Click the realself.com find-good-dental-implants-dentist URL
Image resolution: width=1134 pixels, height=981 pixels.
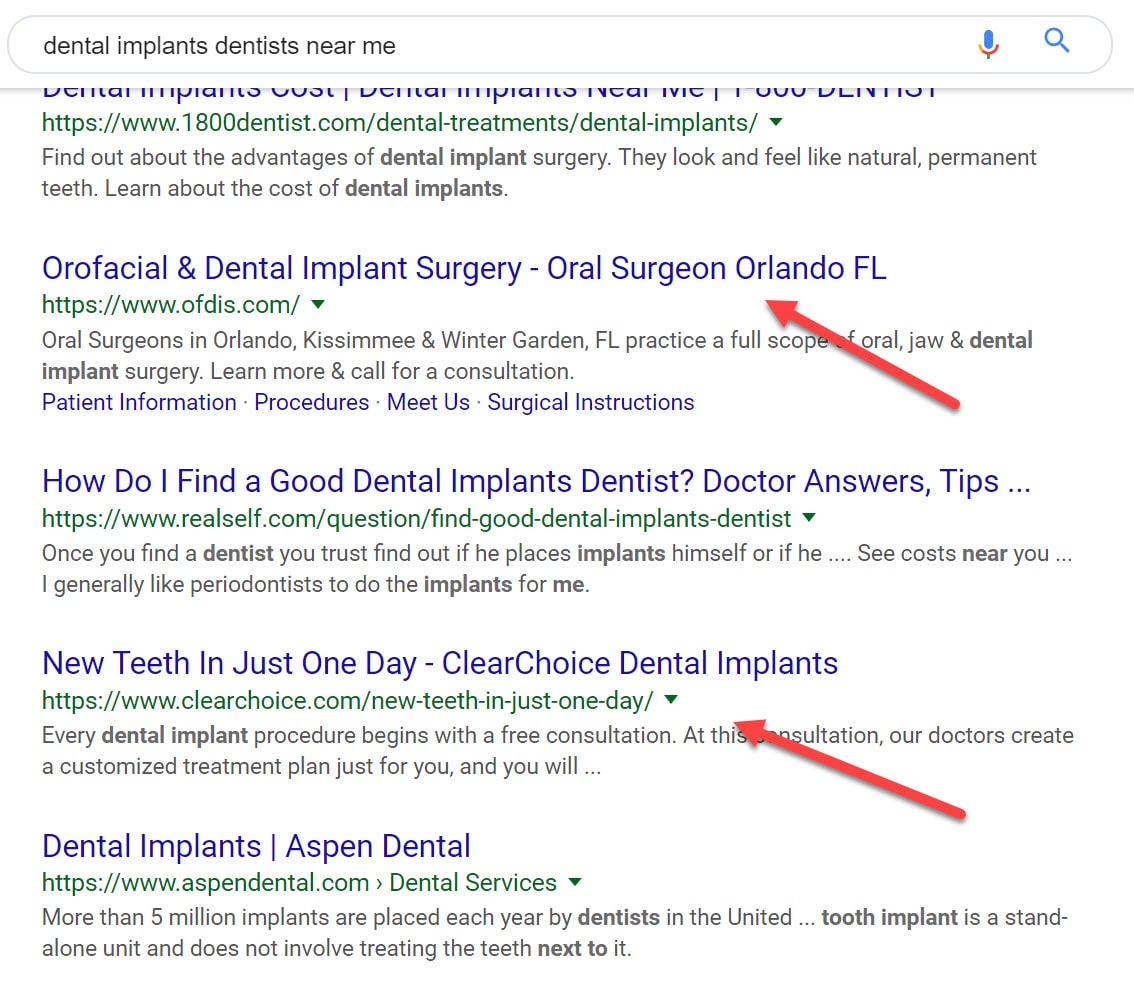417,519
